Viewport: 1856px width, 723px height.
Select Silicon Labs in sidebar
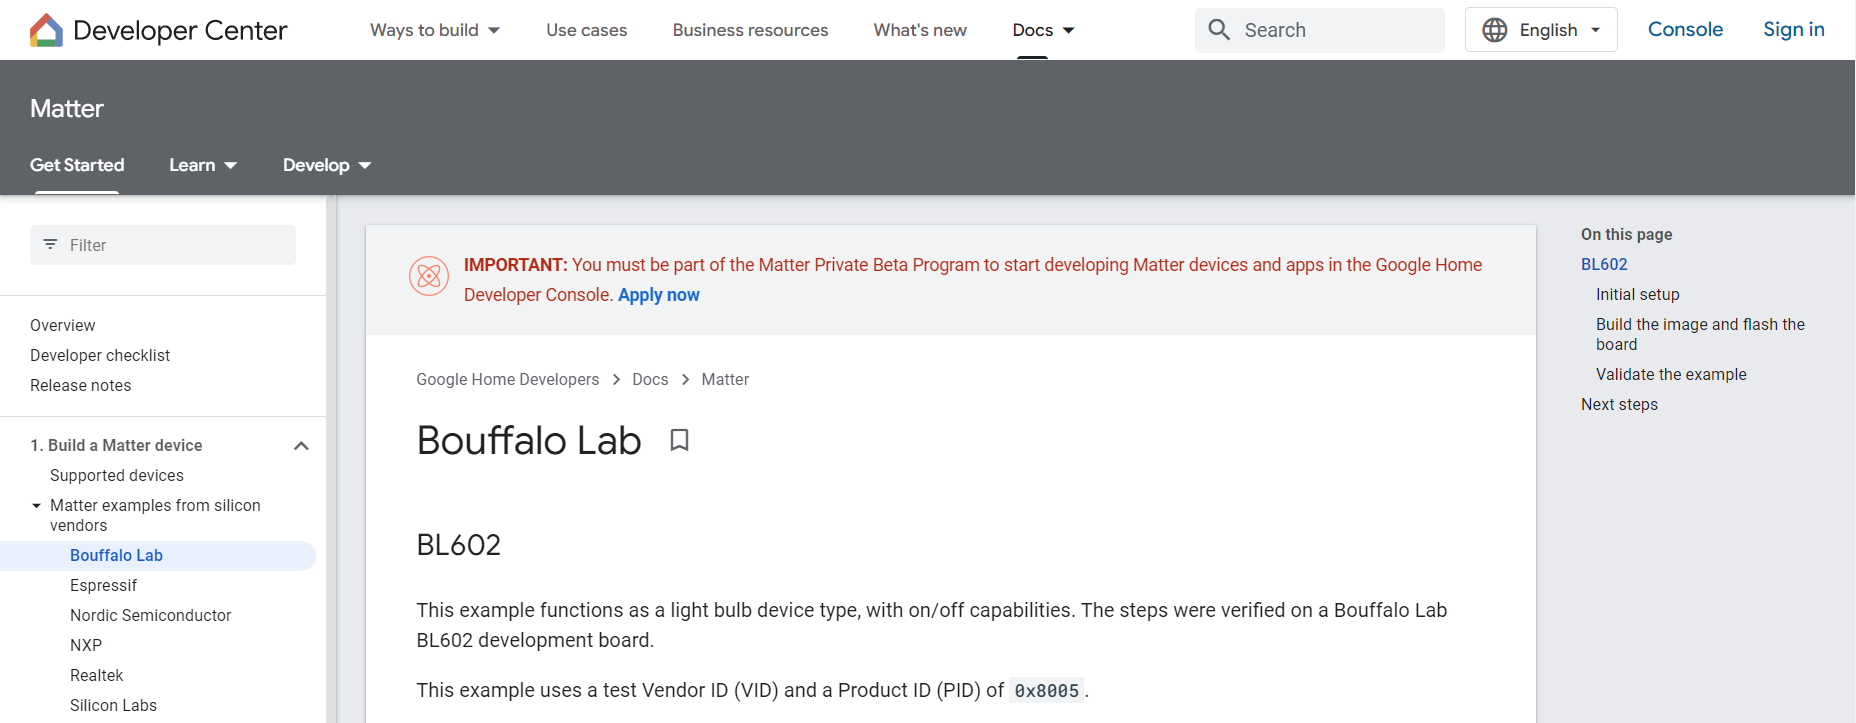click(x=114, y=705)
